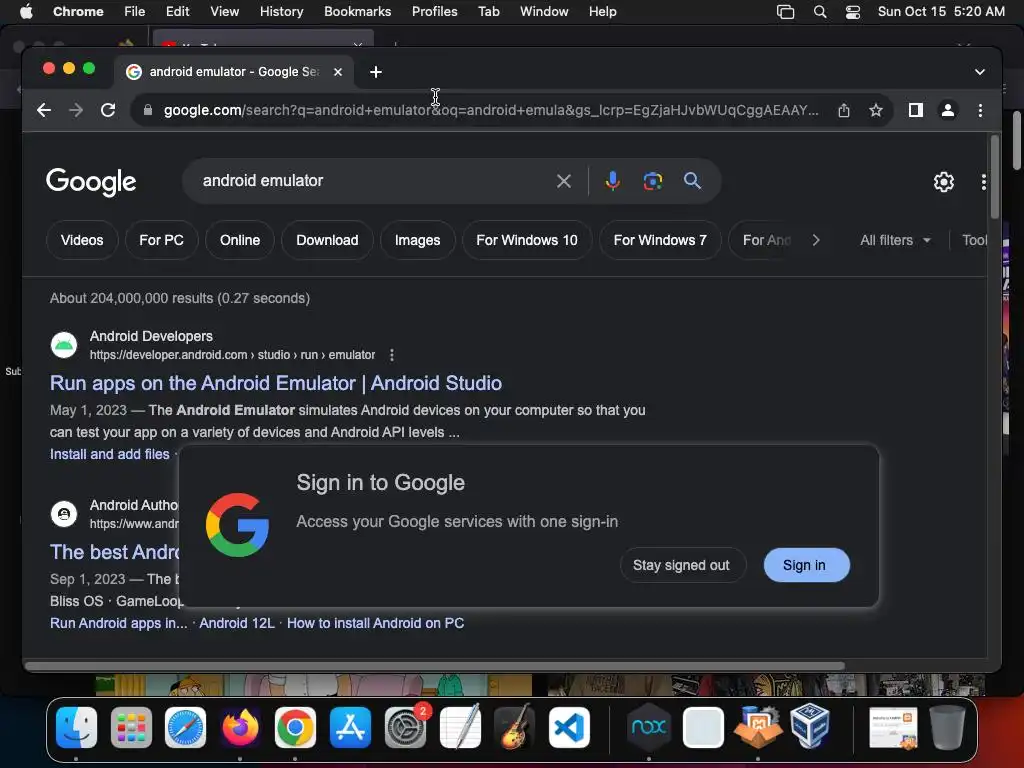Open the Profiles menu

tap(434, 12)
